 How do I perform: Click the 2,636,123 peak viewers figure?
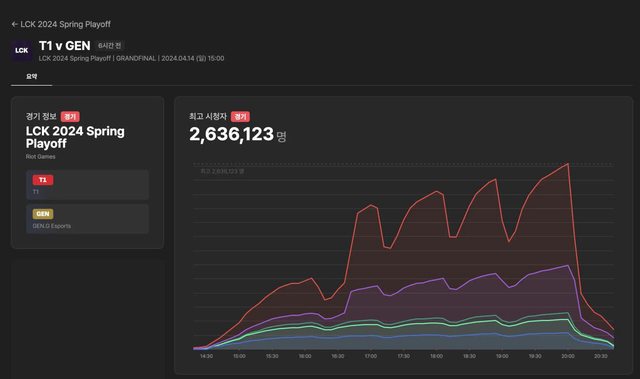pos(231,134)
